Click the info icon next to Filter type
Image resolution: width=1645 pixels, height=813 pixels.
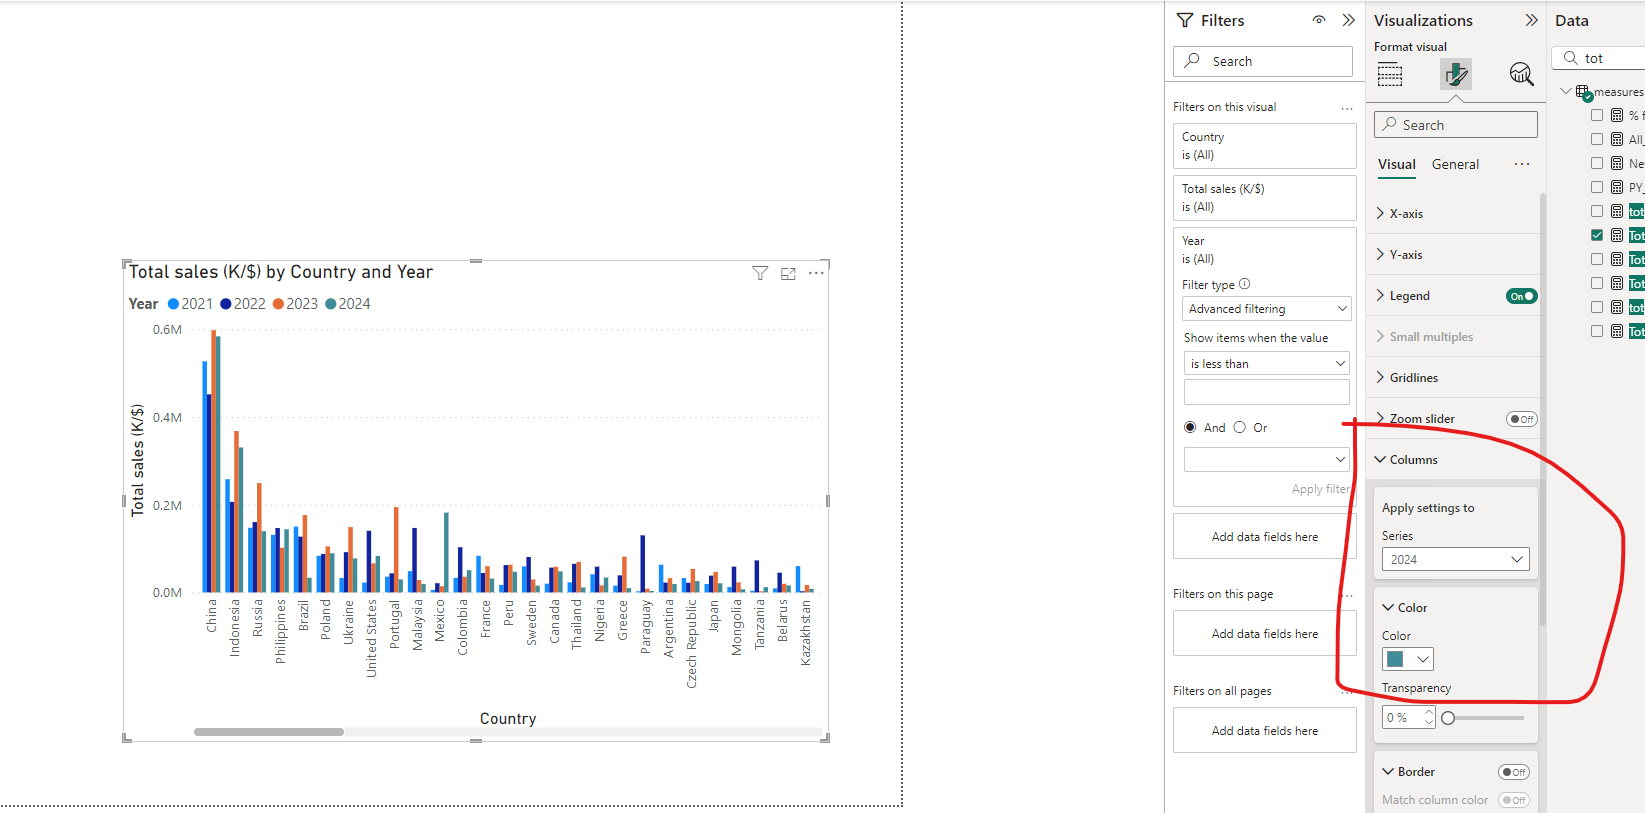click(x=1245, y=284)
